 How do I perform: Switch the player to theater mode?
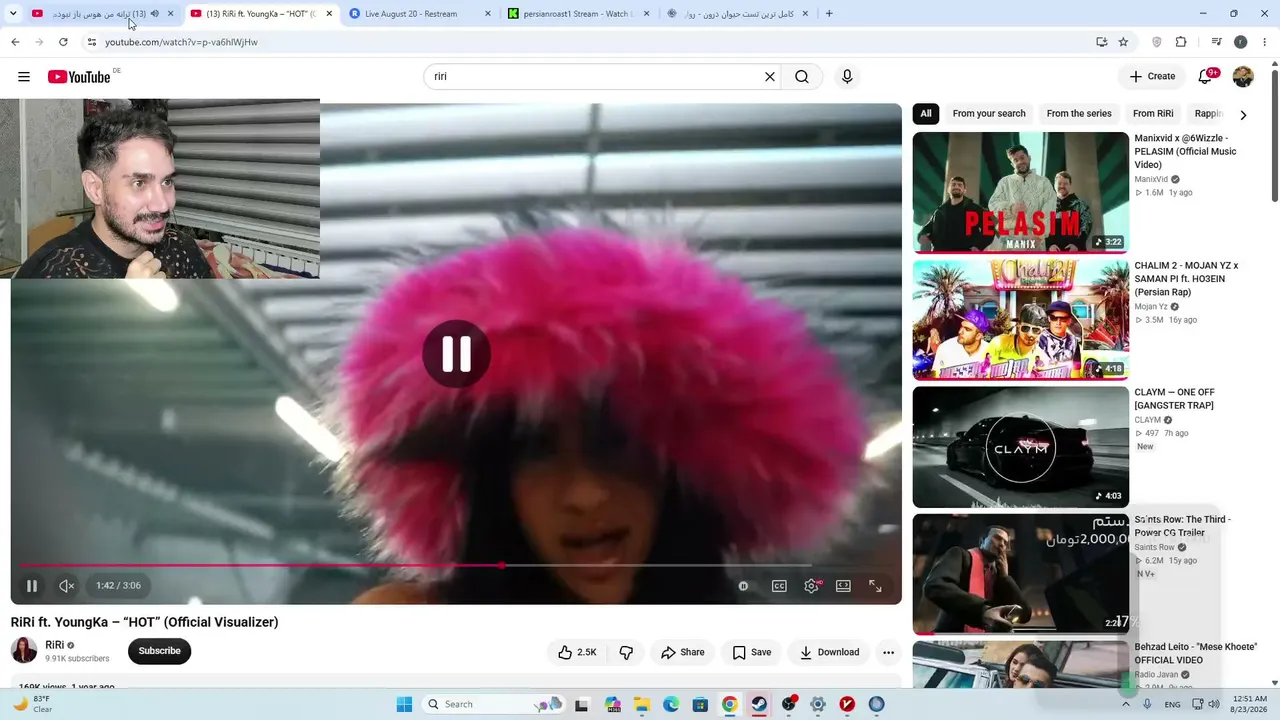pos(843,586)
